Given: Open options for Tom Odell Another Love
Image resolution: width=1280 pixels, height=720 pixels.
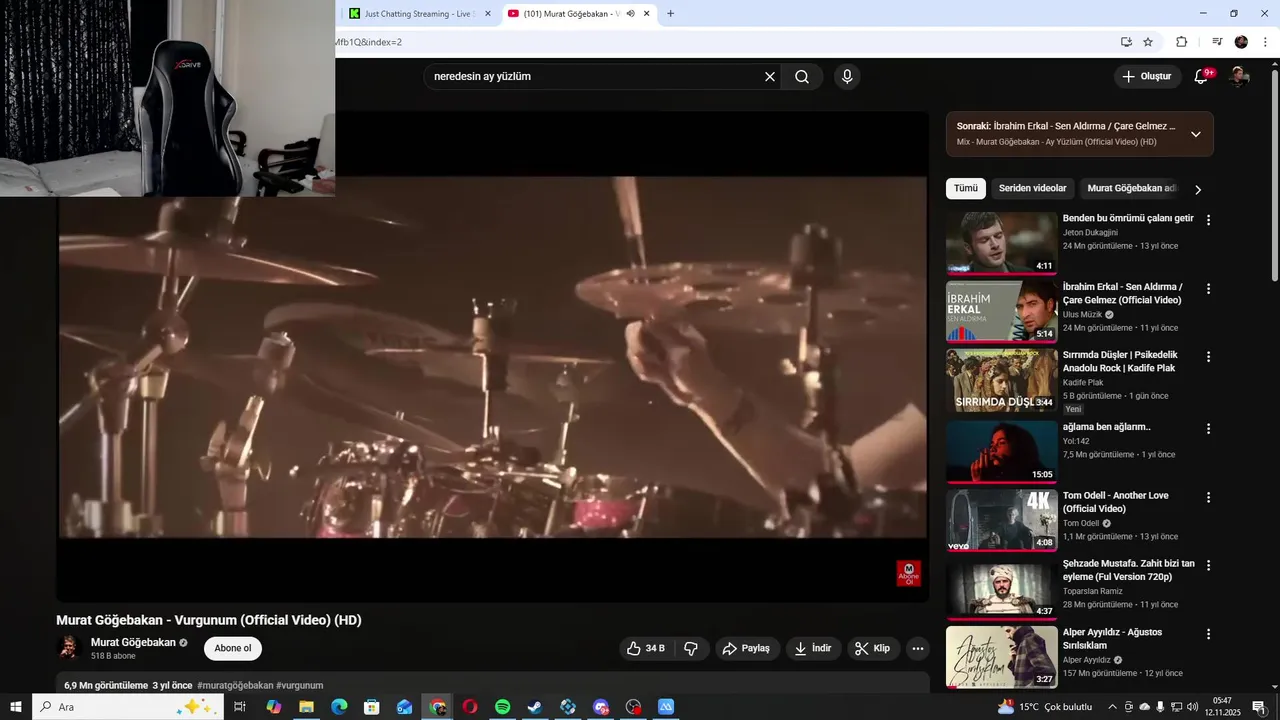Looking at the screenshot, I should (1208, 496).
